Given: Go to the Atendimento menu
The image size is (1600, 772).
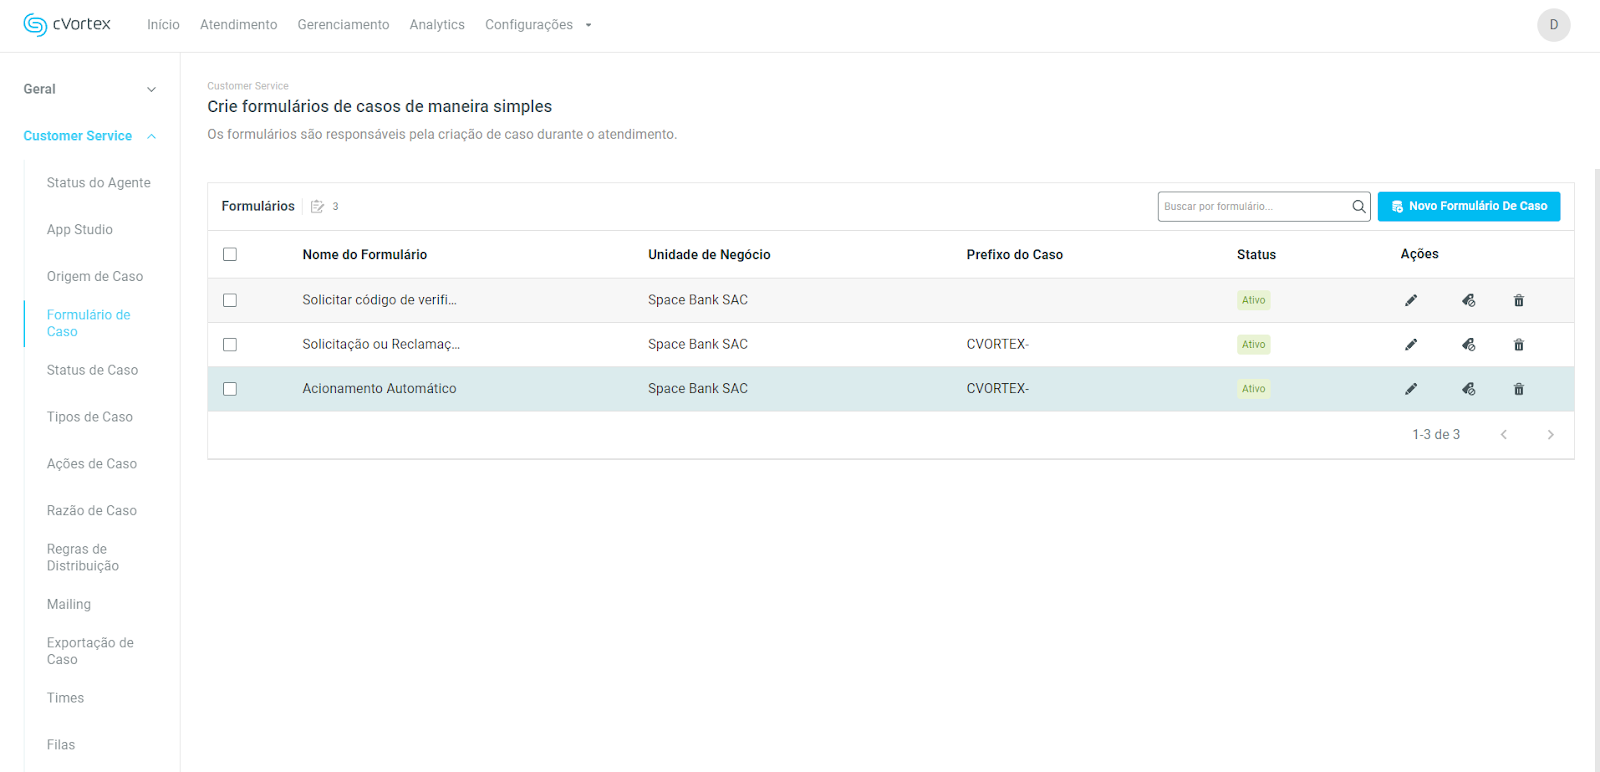Looking at the screenshot, I should pyautogui.click(x=238, y=25).
